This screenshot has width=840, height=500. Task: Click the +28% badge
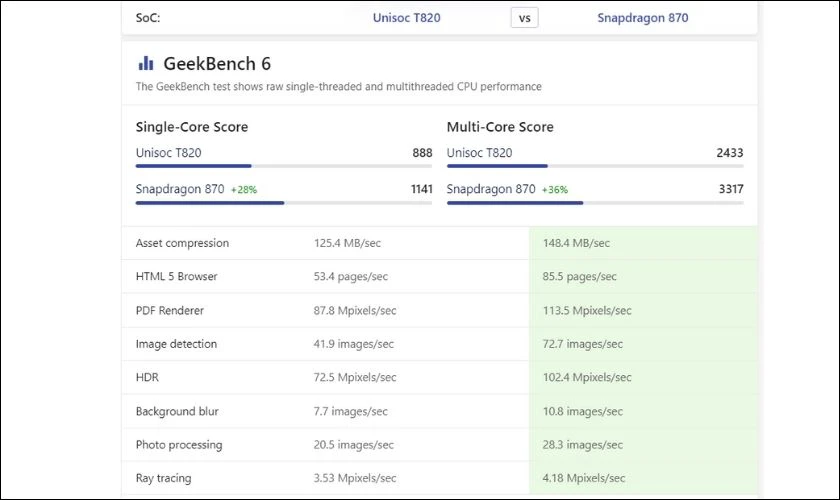(x=244, y=190)
